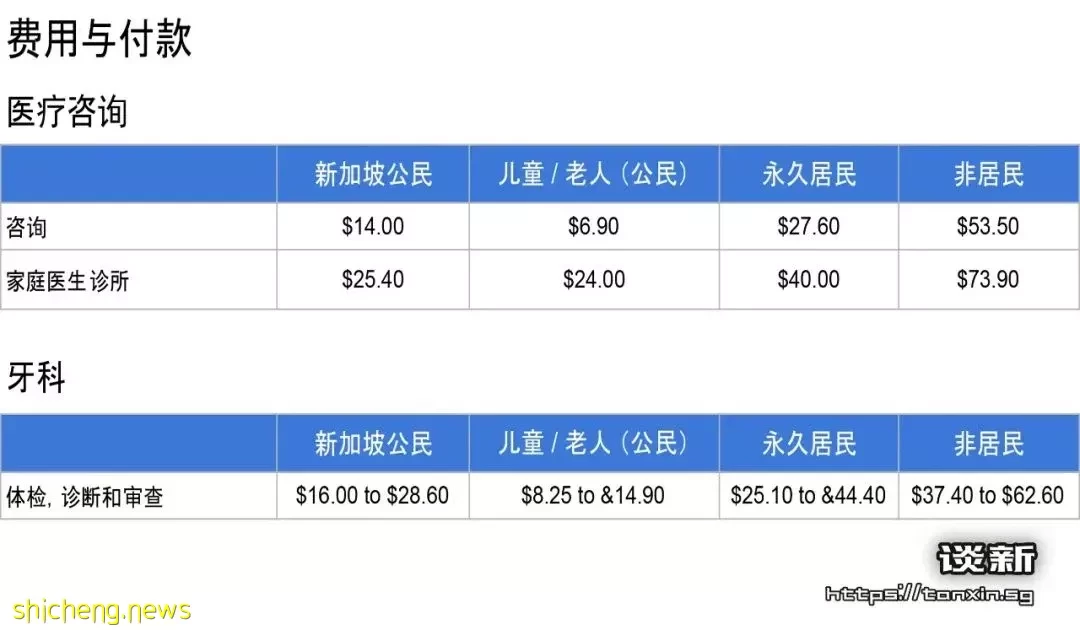Click the $6.90 child/senior price cell
This screenshot has height=630, width=1080.
594,227
